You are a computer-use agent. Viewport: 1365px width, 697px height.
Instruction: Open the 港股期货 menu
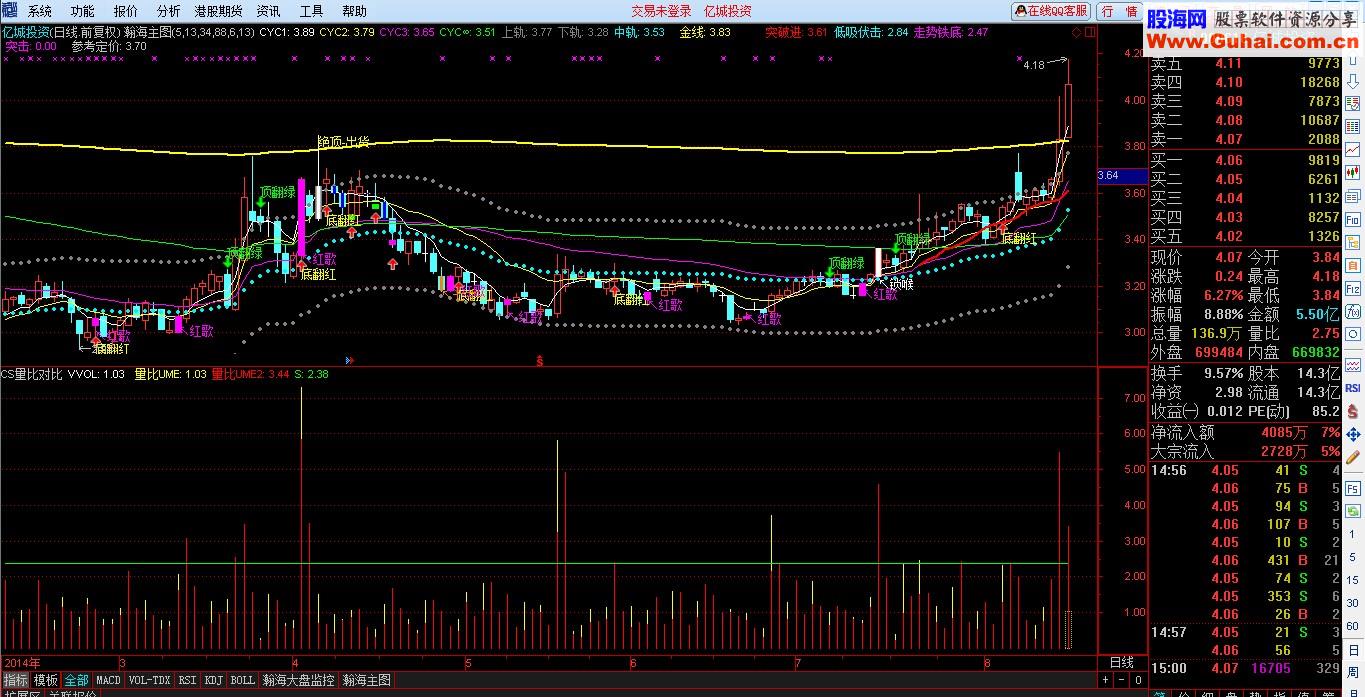pos(219,11)
